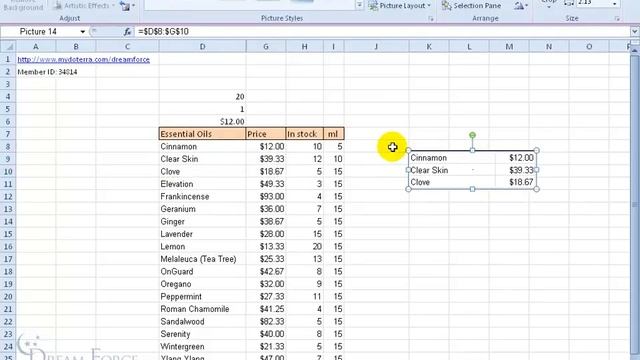The width and height of the screenshot is (640, 360).
Task: Select cell with Member ID: 34814
Action: 47,72
